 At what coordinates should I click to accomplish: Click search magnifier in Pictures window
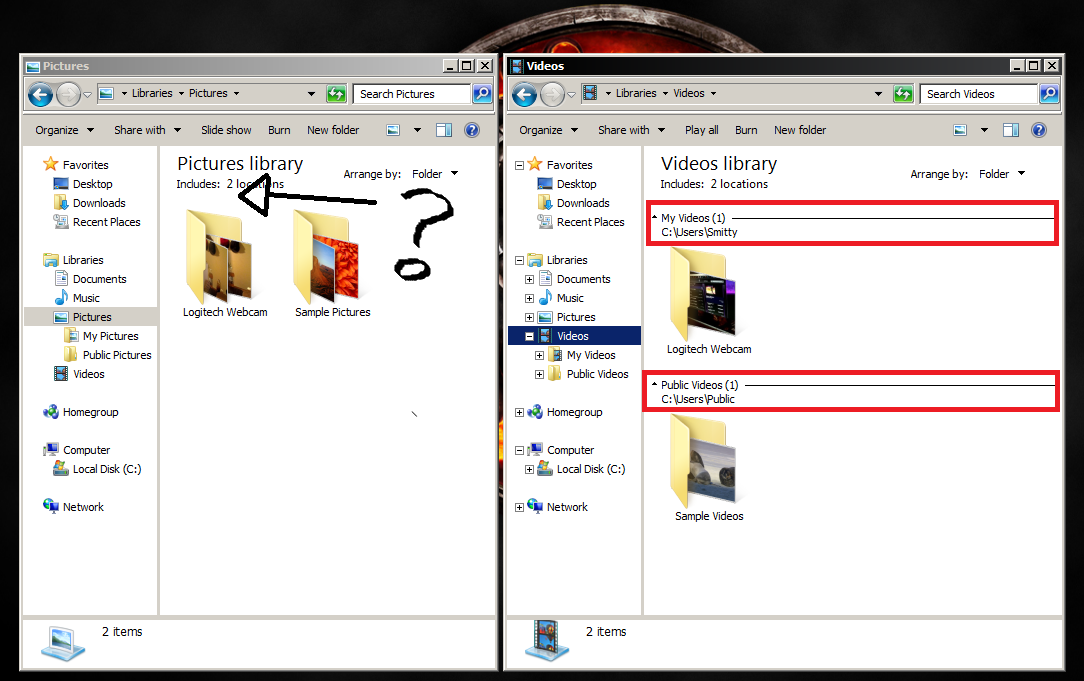482,93
